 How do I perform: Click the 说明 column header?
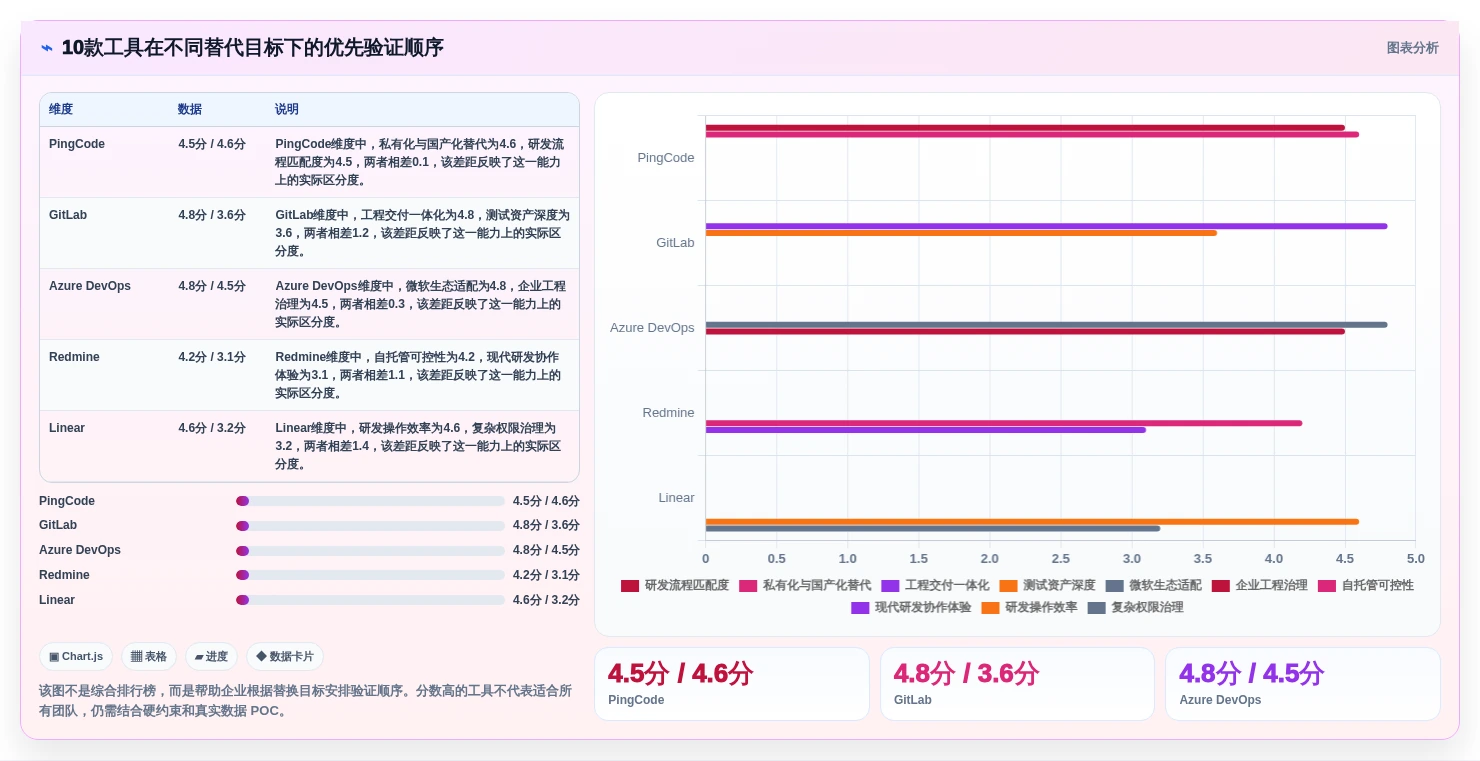tap(287, 110)
